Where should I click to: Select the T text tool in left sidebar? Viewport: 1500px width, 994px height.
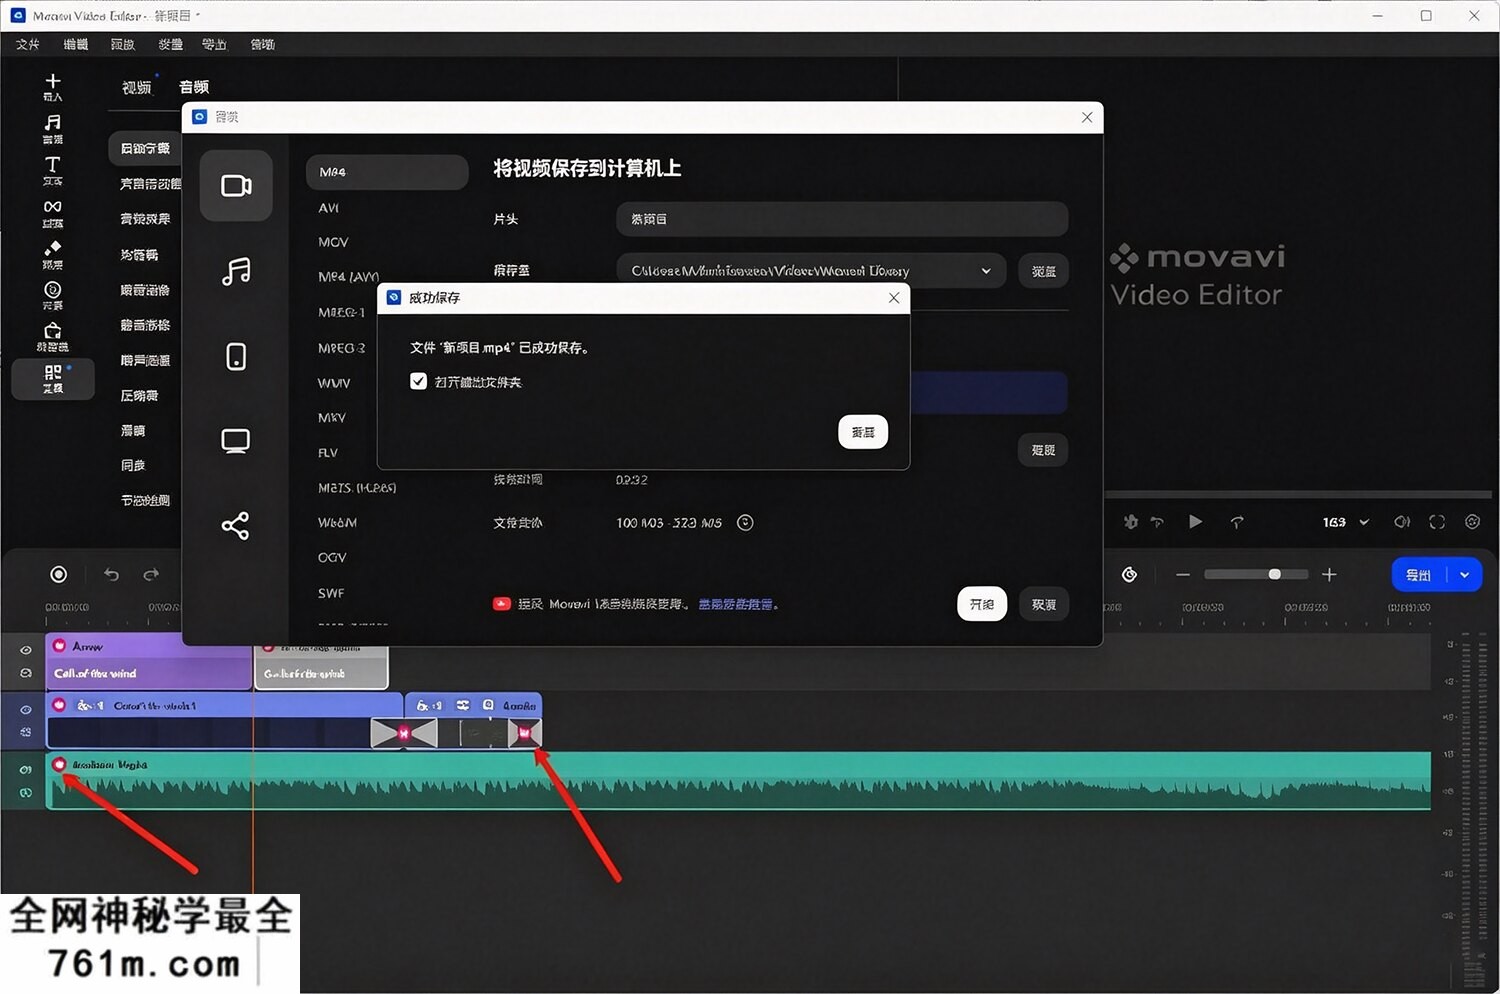[x=53, y=164]
